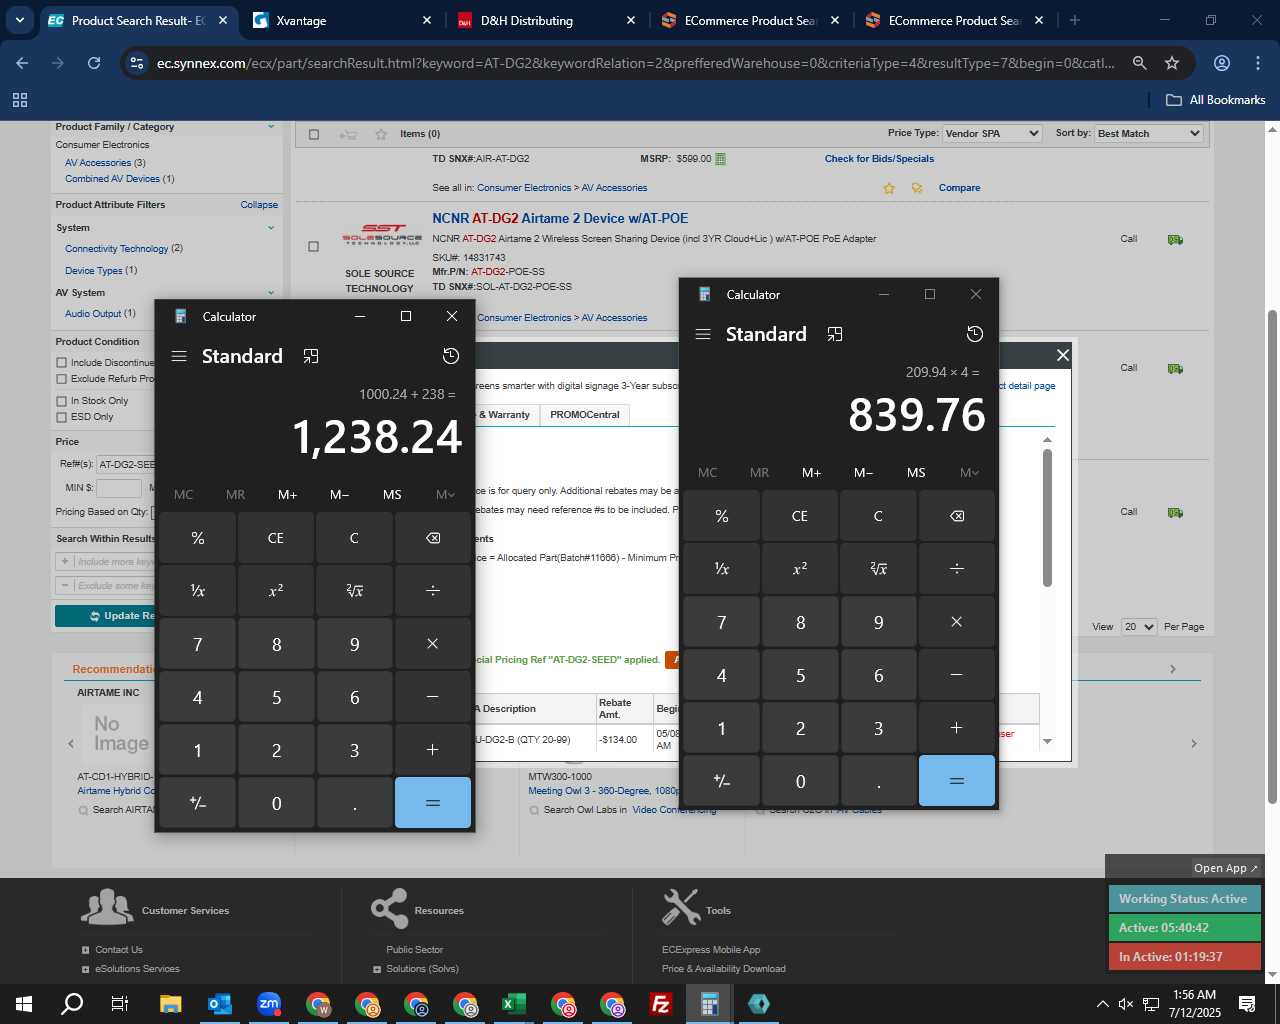Click favorite star next to Compare
Viewport: 1280px width, 1024px height.
point(889,188)
